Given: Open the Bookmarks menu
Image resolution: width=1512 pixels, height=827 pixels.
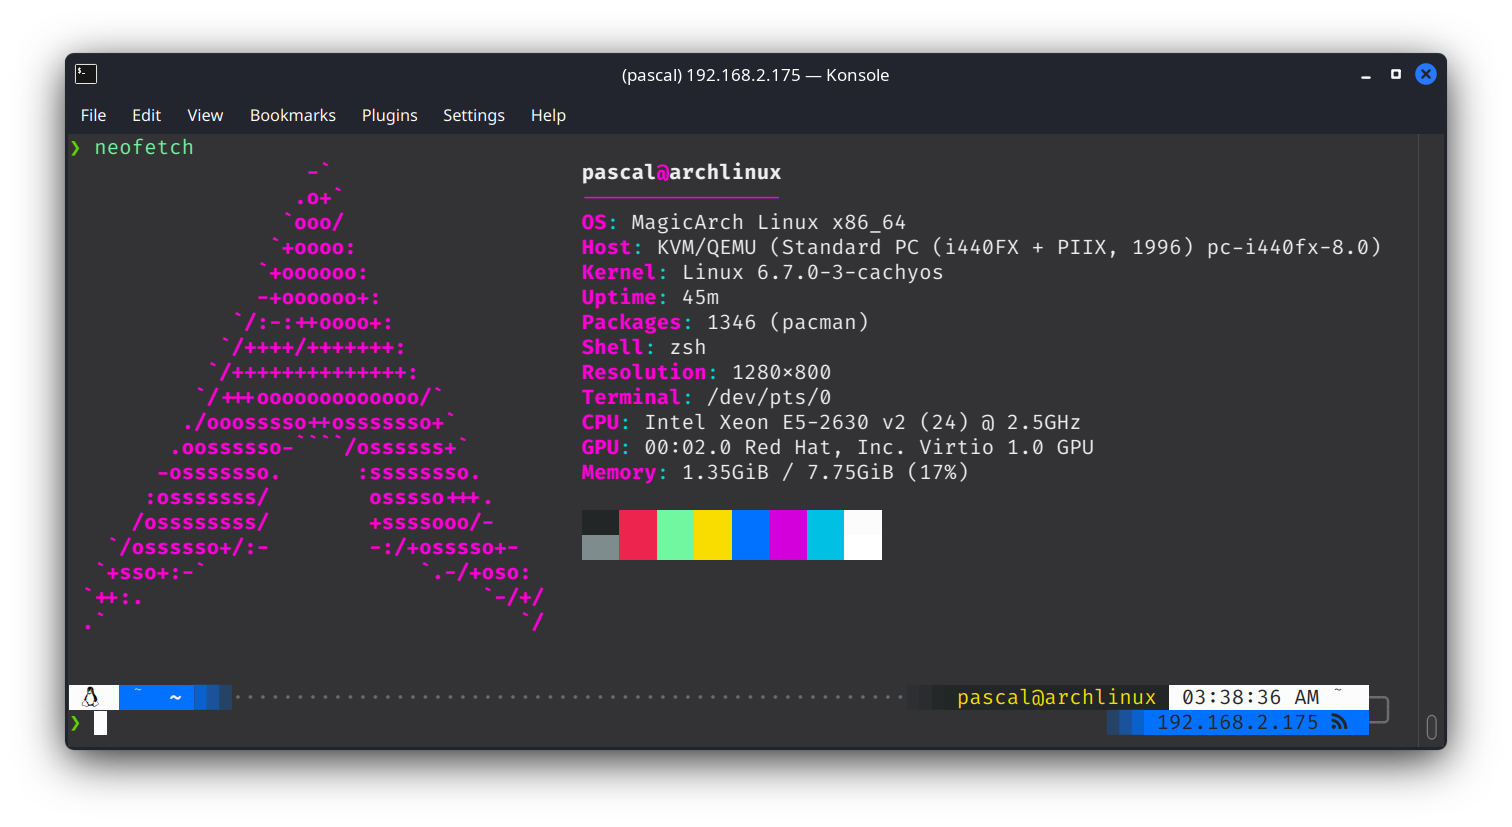Looking at the screenshot, I should 293,115.
